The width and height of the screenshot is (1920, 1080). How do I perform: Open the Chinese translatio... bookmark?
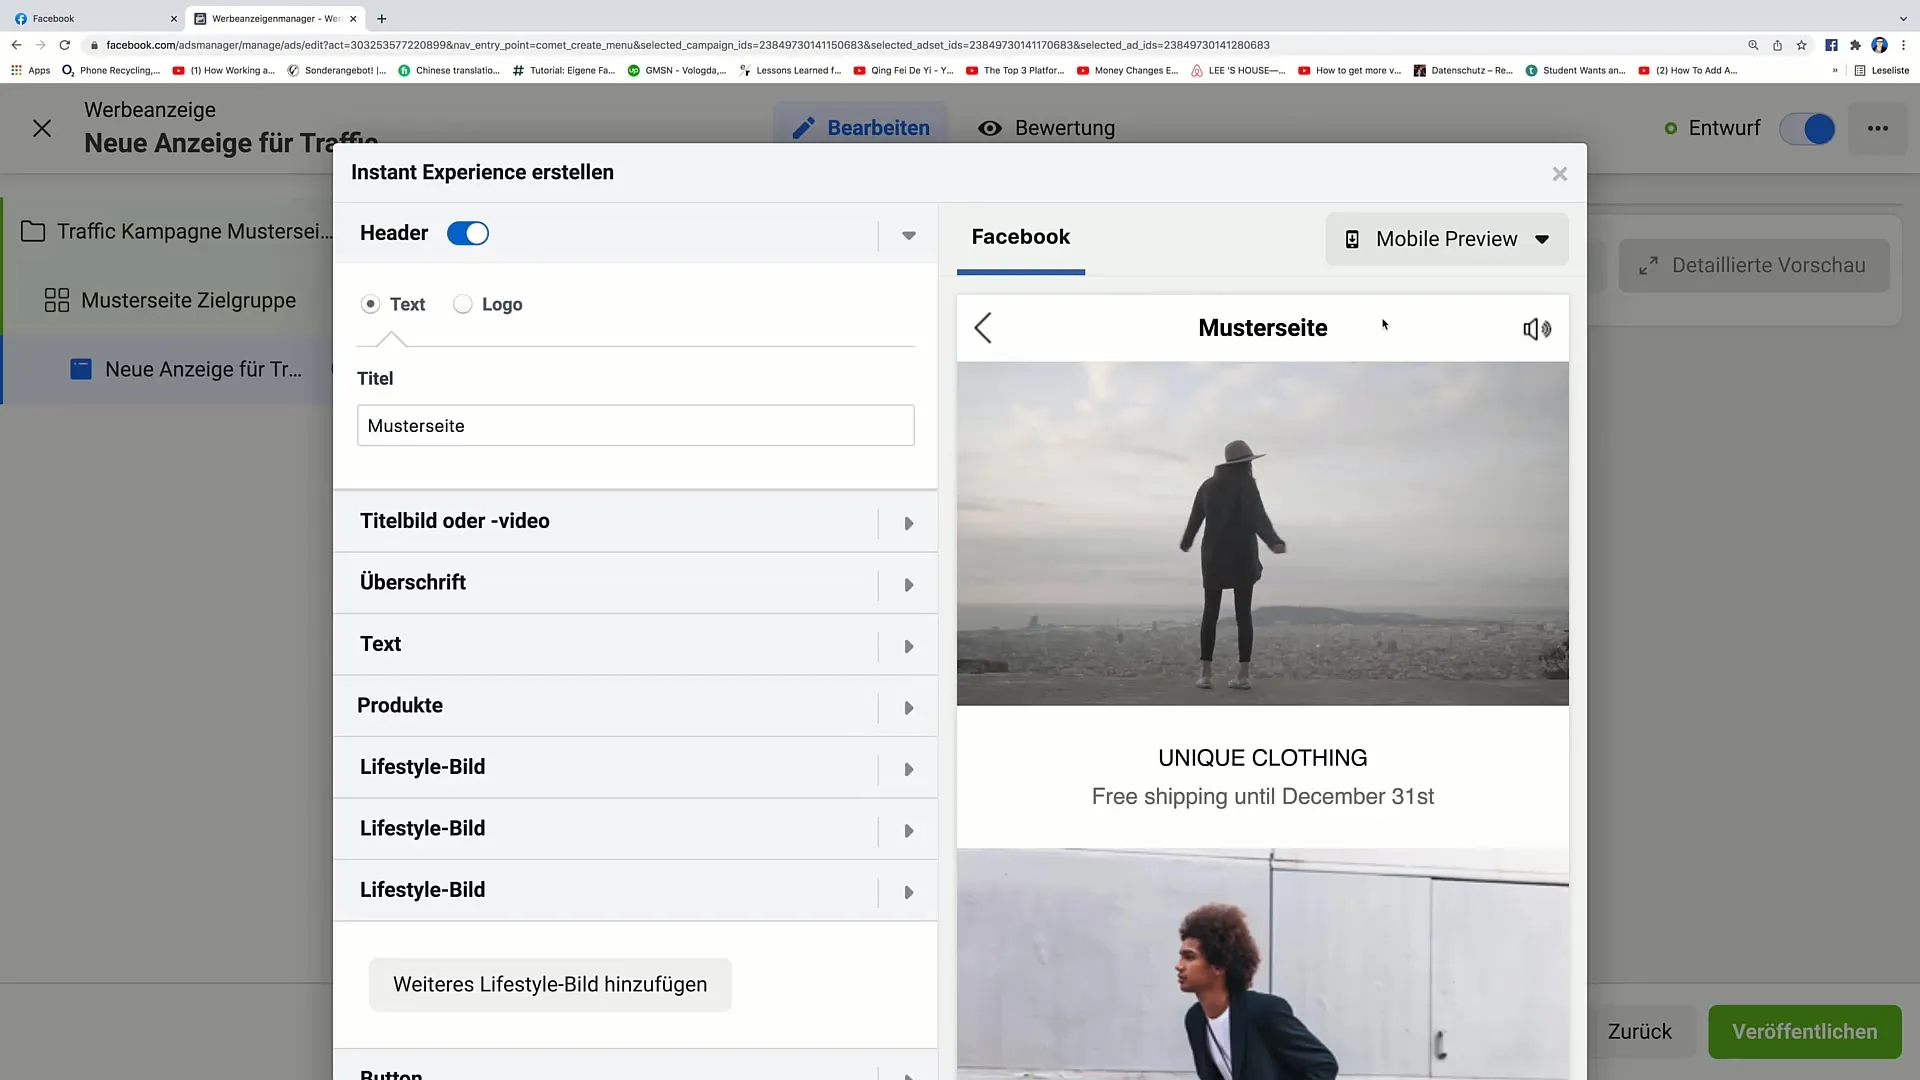click(x=449, y=70)
